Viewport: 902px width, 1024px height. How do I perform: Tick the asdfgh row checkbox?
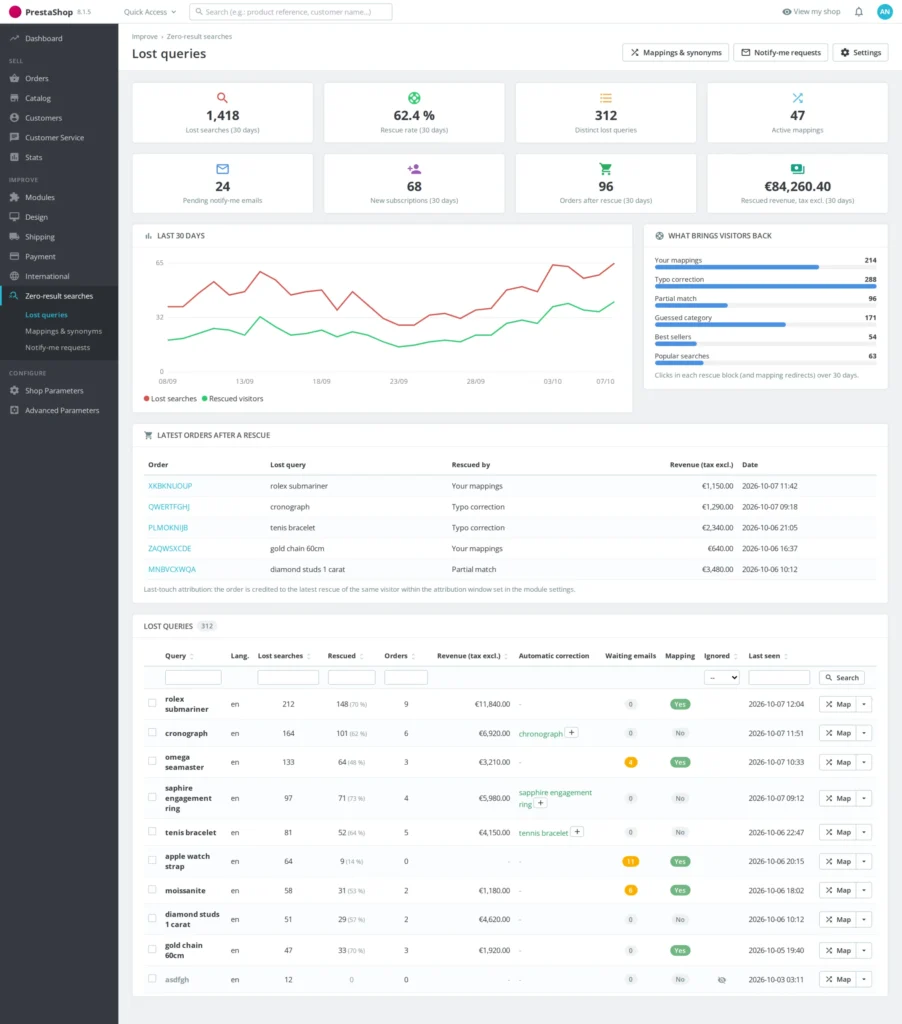pyautogui.click(x=152, y=979)
